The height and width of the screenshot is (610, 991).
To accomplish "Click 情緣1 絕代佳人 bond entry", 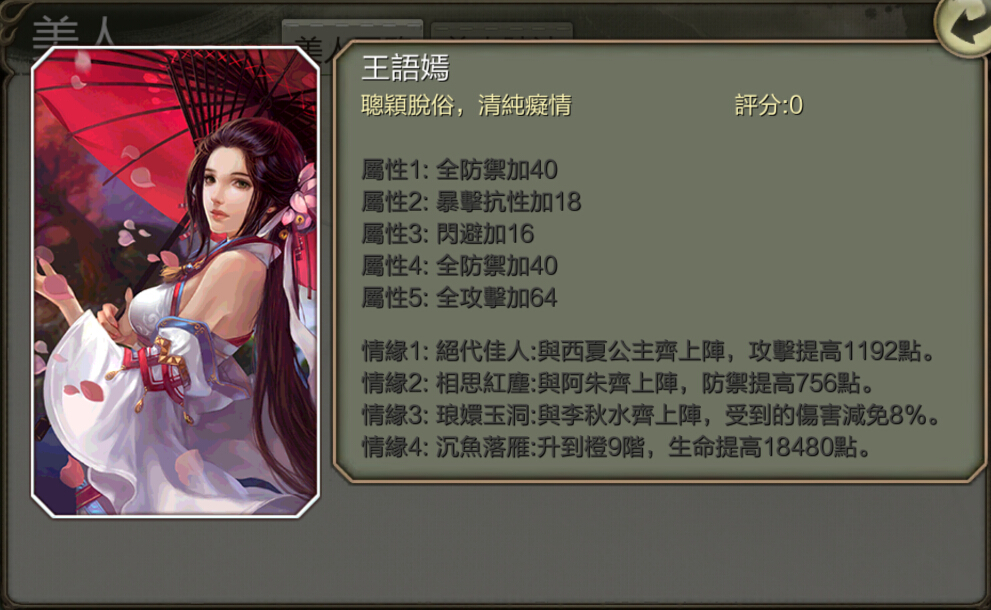I will (649, 351).
